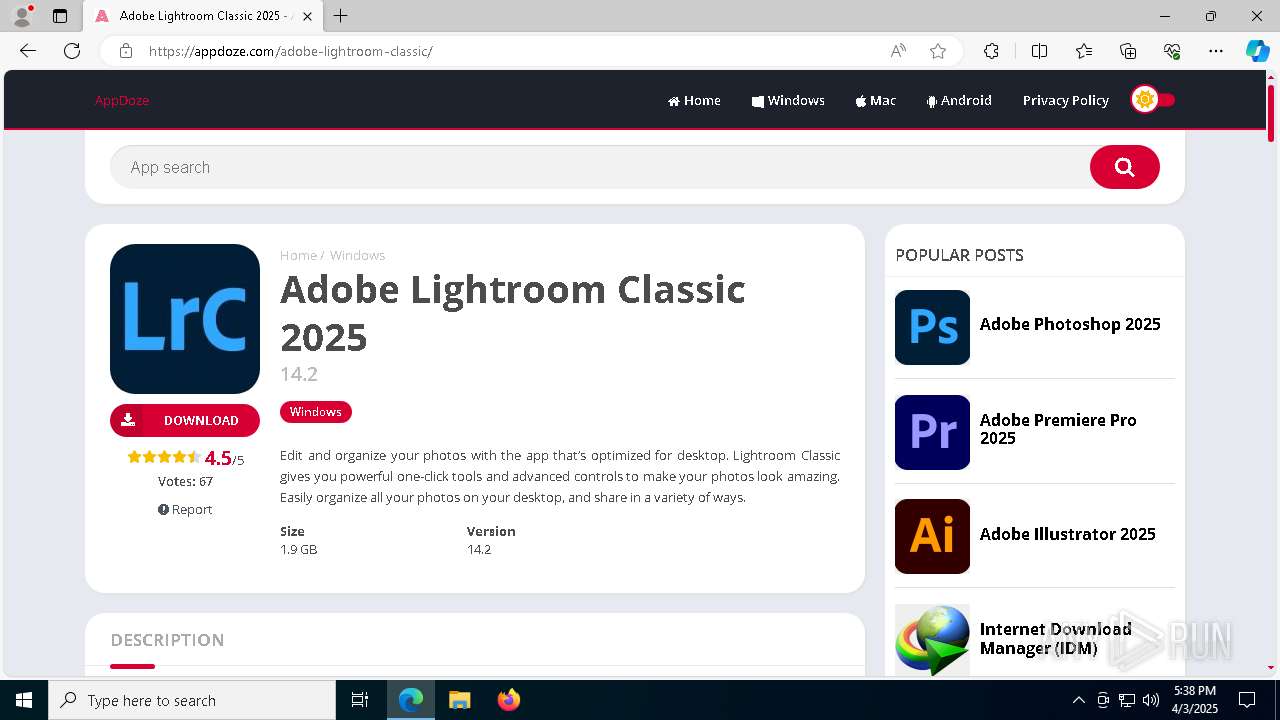Click the Windows breadcrumb link
Image resolution: width=1280 pixels, height=720 pixels.
[x=357, y=255]
